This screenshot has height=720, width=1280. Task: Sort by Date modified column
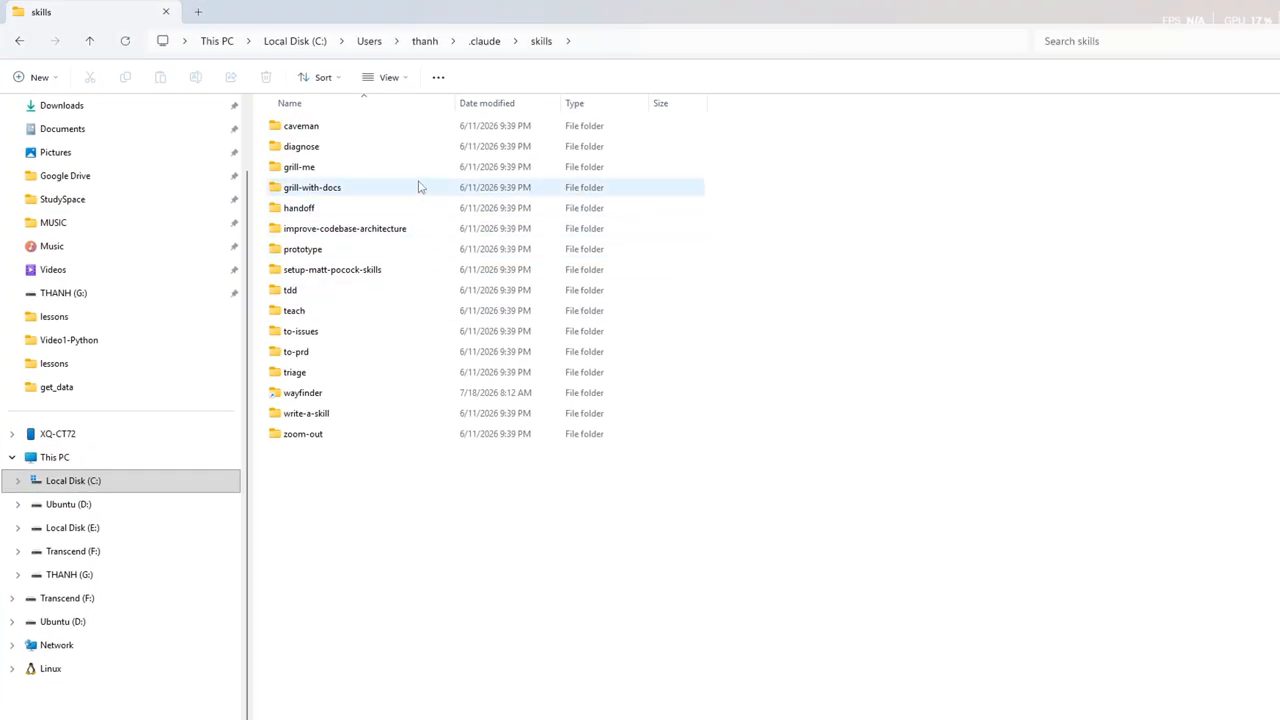pyautogui.click(x=508, y=103)
